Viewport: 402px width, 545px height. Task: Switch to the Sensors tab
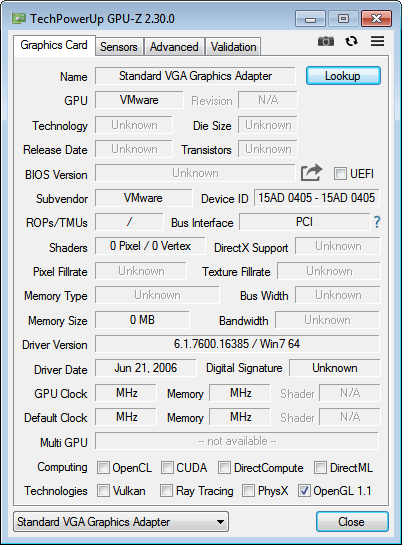119,47
